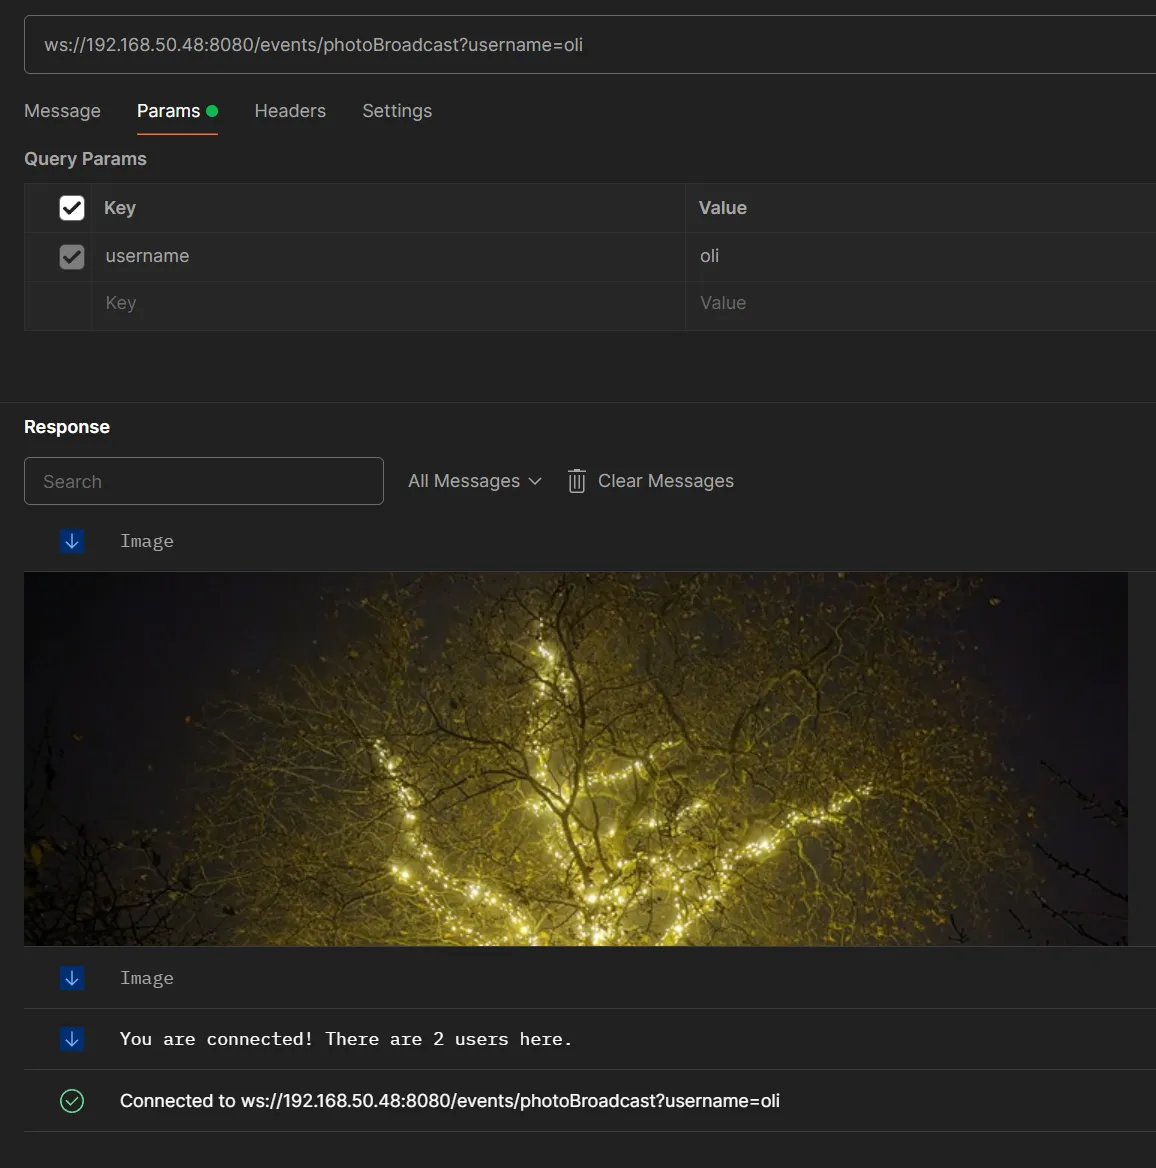
Task: Uncheck the username parameter checkbox
Action: (x=72, y=257)
